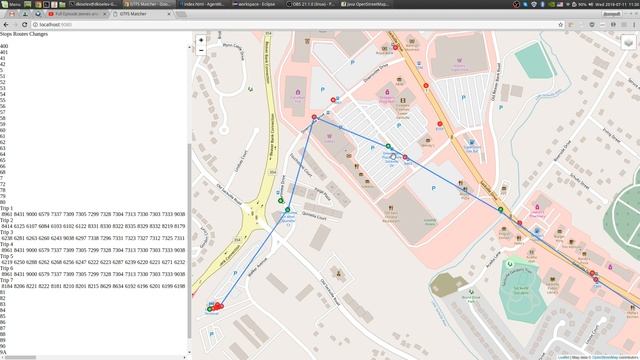Open the Bluetooth tray icon
640x360 pixels.
click(x=542, y=4)
